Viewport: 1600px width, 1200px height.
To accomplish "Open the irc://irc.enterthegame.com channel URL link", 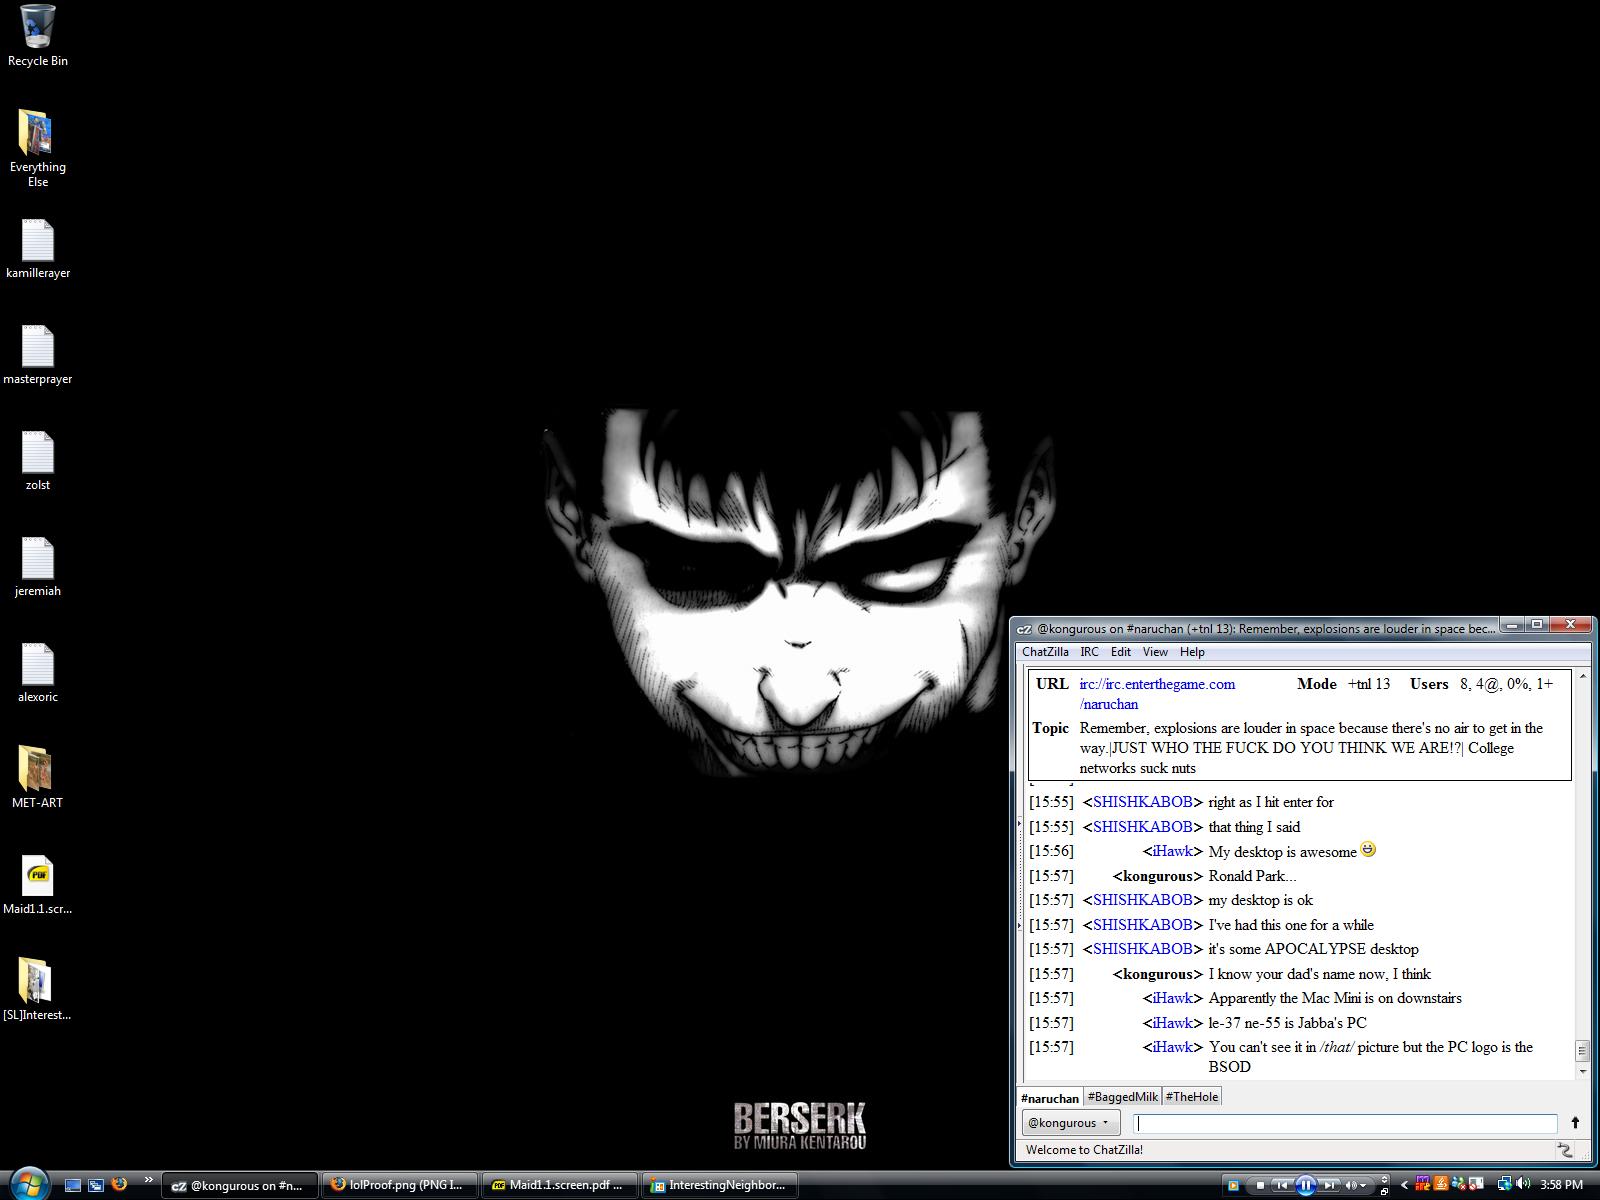I will click(1157, 694).
